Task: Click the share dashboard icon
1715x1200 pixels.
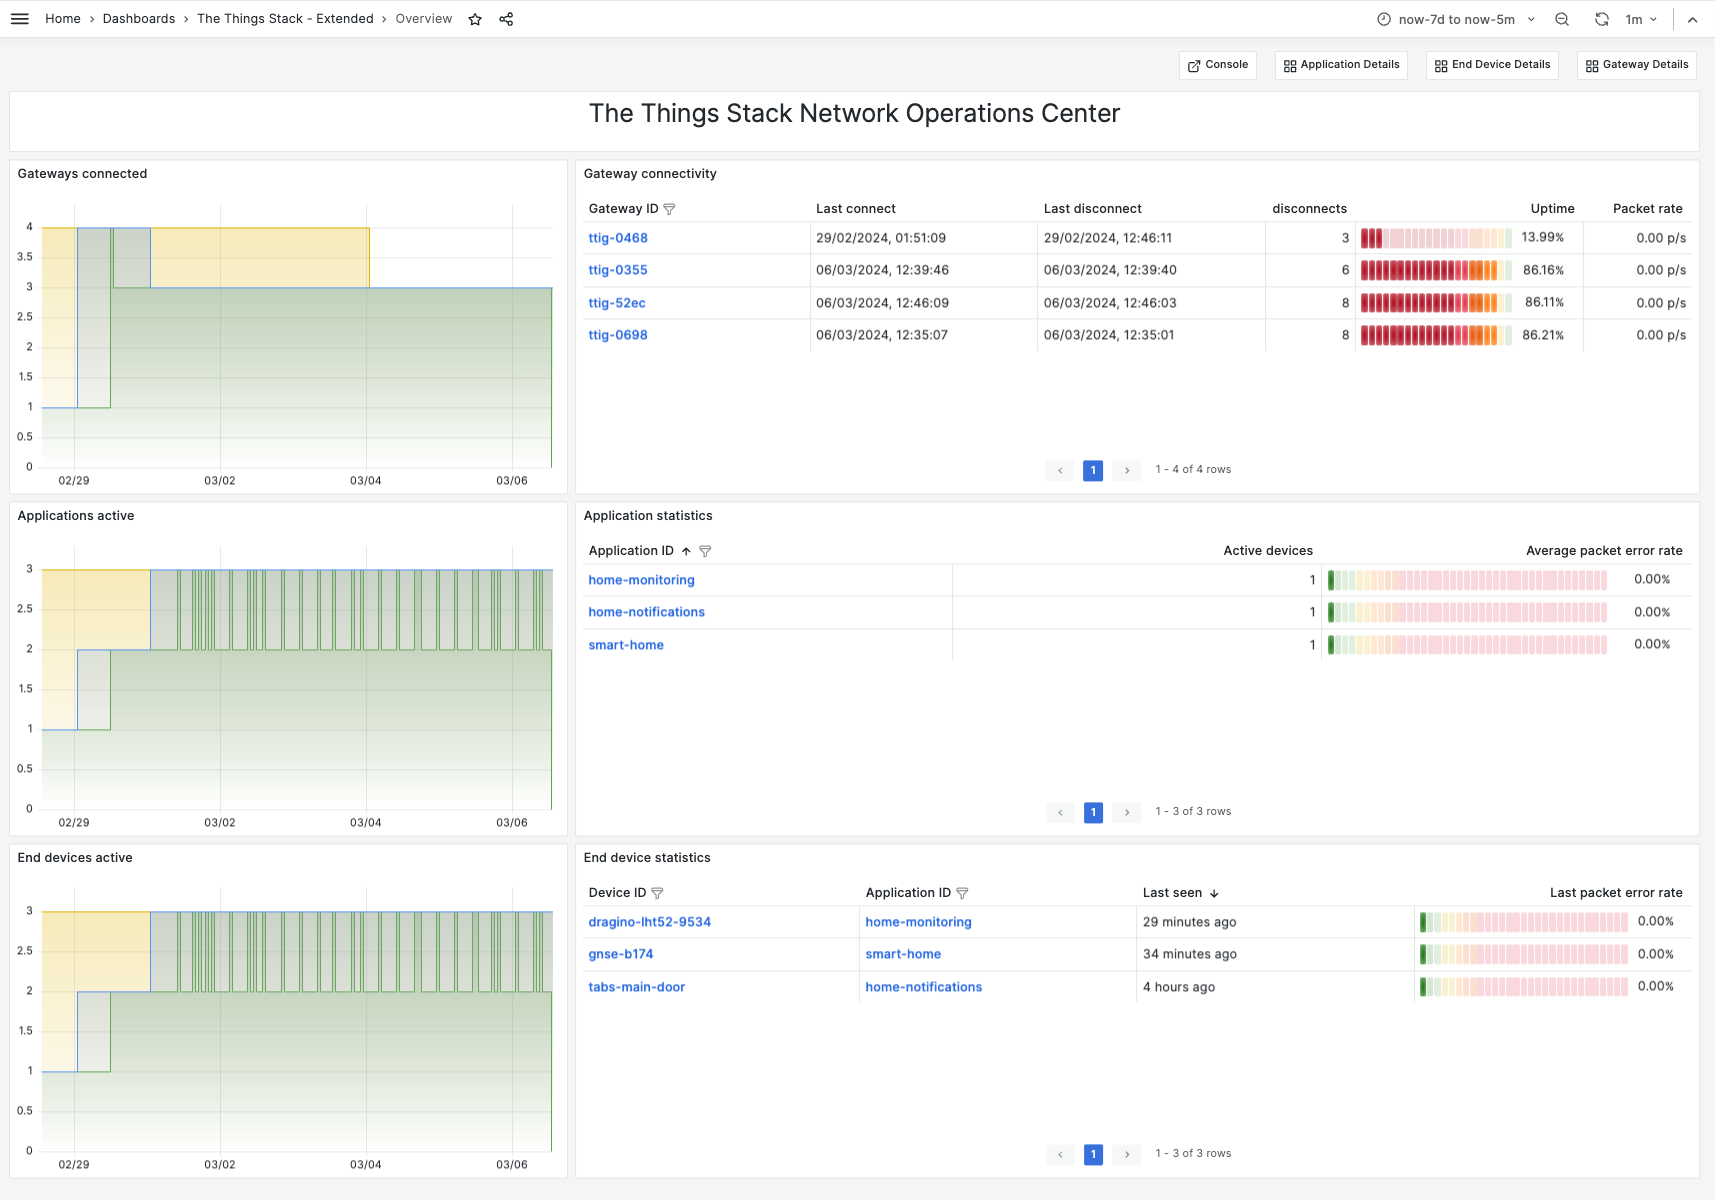Action: pyautogui.click(x=506, y=19)
